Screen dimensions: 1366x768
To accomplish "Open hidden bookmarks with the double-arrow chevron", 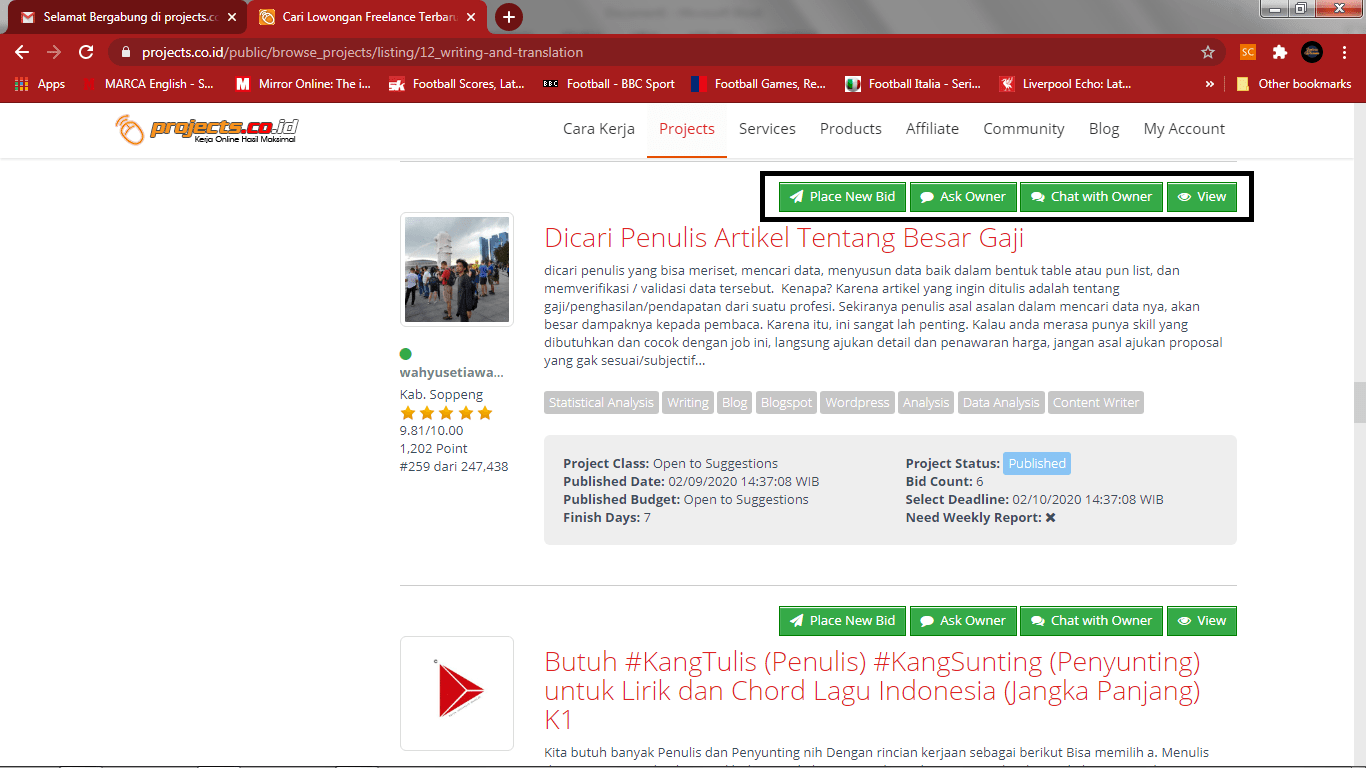I will point(1211,84).
